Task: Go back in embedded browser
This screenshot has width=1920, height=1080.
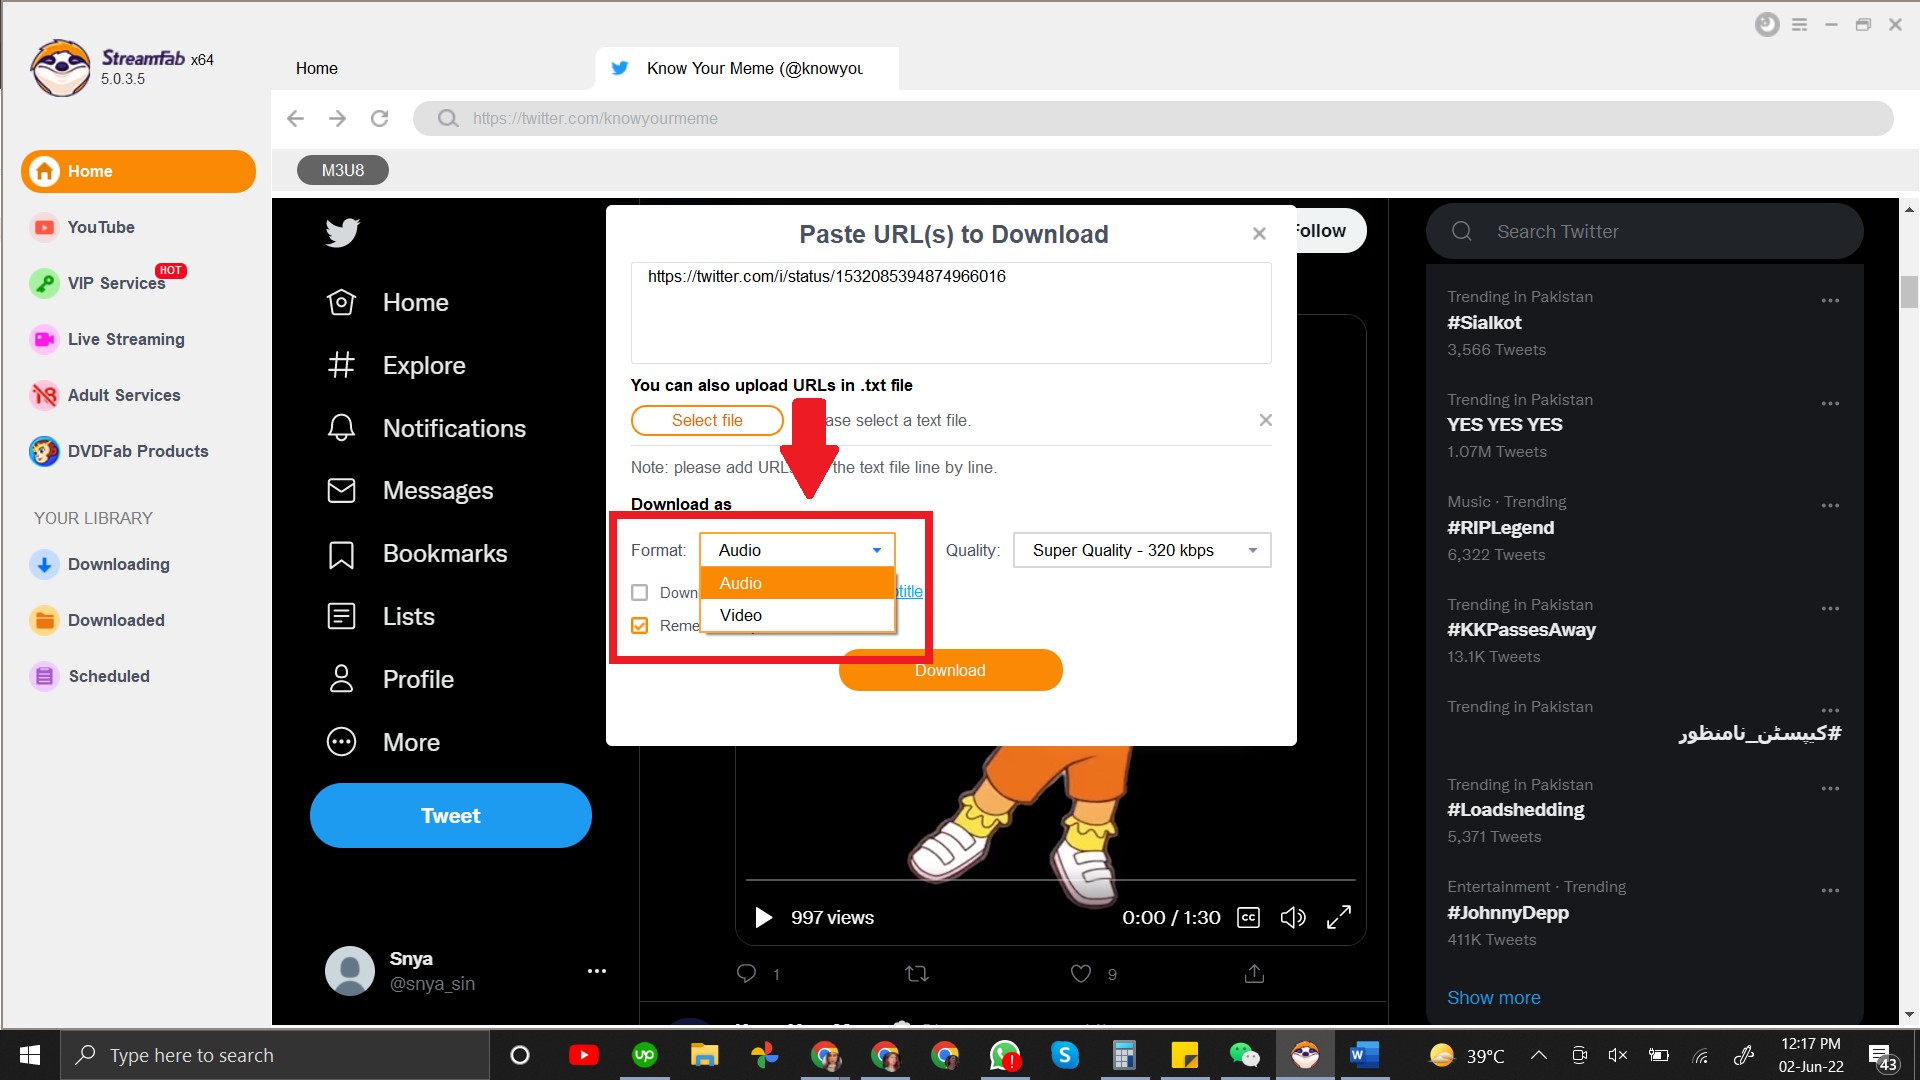Action: [295, 118]
